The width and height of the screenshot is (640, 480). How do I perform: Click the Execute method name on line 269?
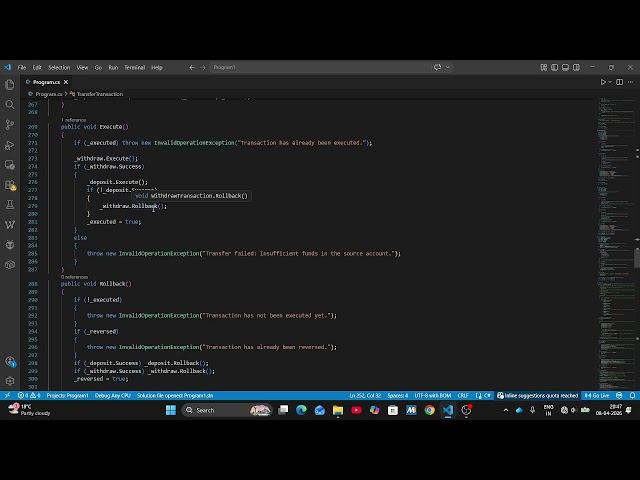[x=111, y=127]
